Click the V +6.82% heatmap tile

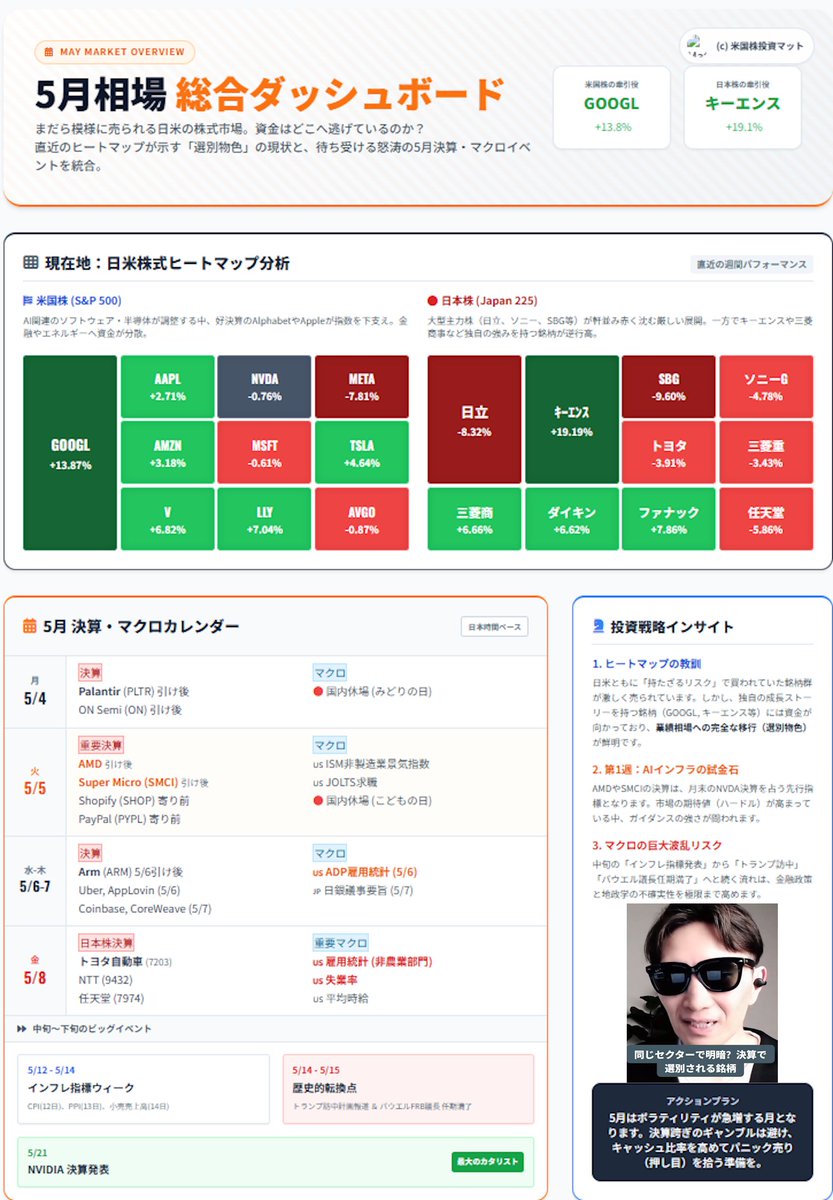pyautogui.click(x=168, y=519)
